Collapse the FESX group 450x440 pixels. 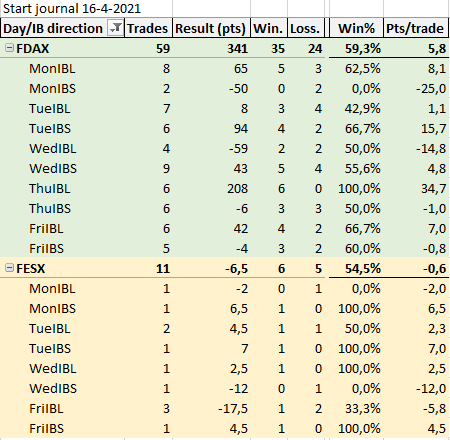click(x=9, y=268)
